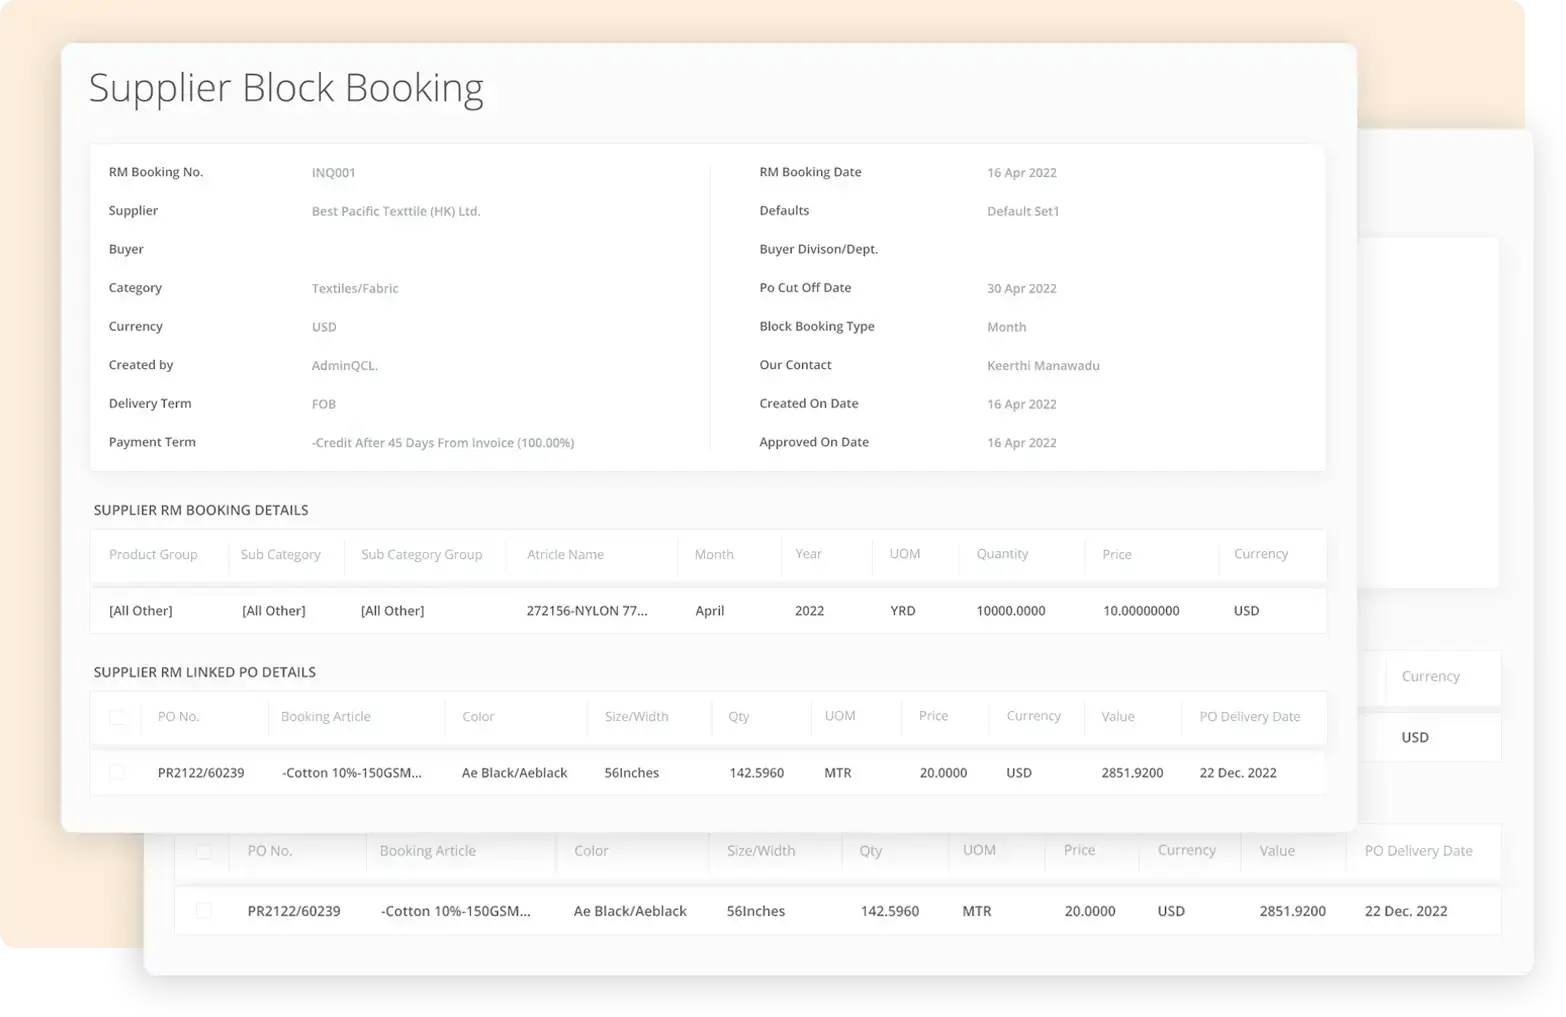The height and width of the screenshot is (1017, 1566).
Task: Click the SUPPLIER RM BOOKING DETAILS section heading
Action: (199, 510)
